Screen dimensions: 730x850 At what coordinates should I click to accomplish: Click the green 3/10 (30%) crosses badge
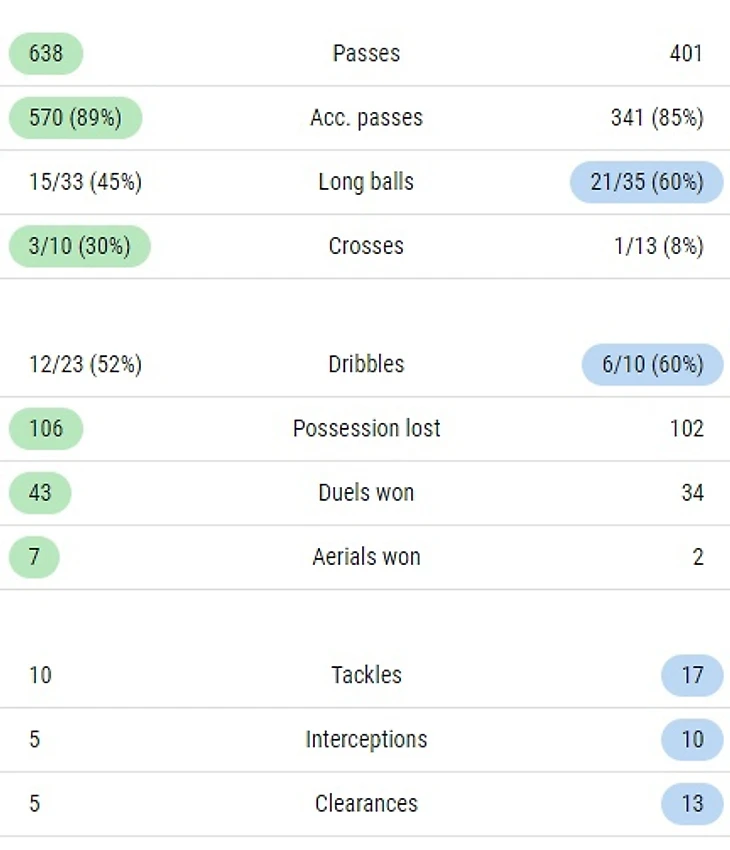coord(80,246)
